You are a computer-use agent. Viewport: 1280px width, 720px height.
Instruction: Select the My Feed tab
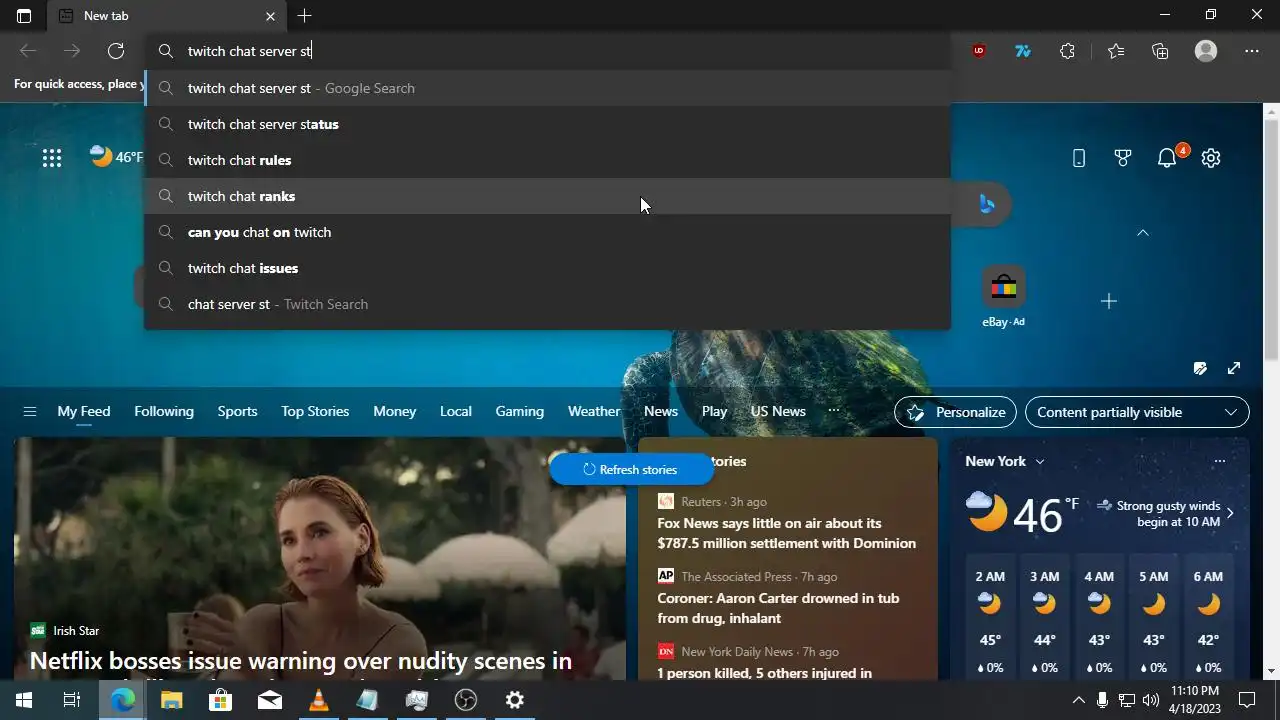coord(84,411)
